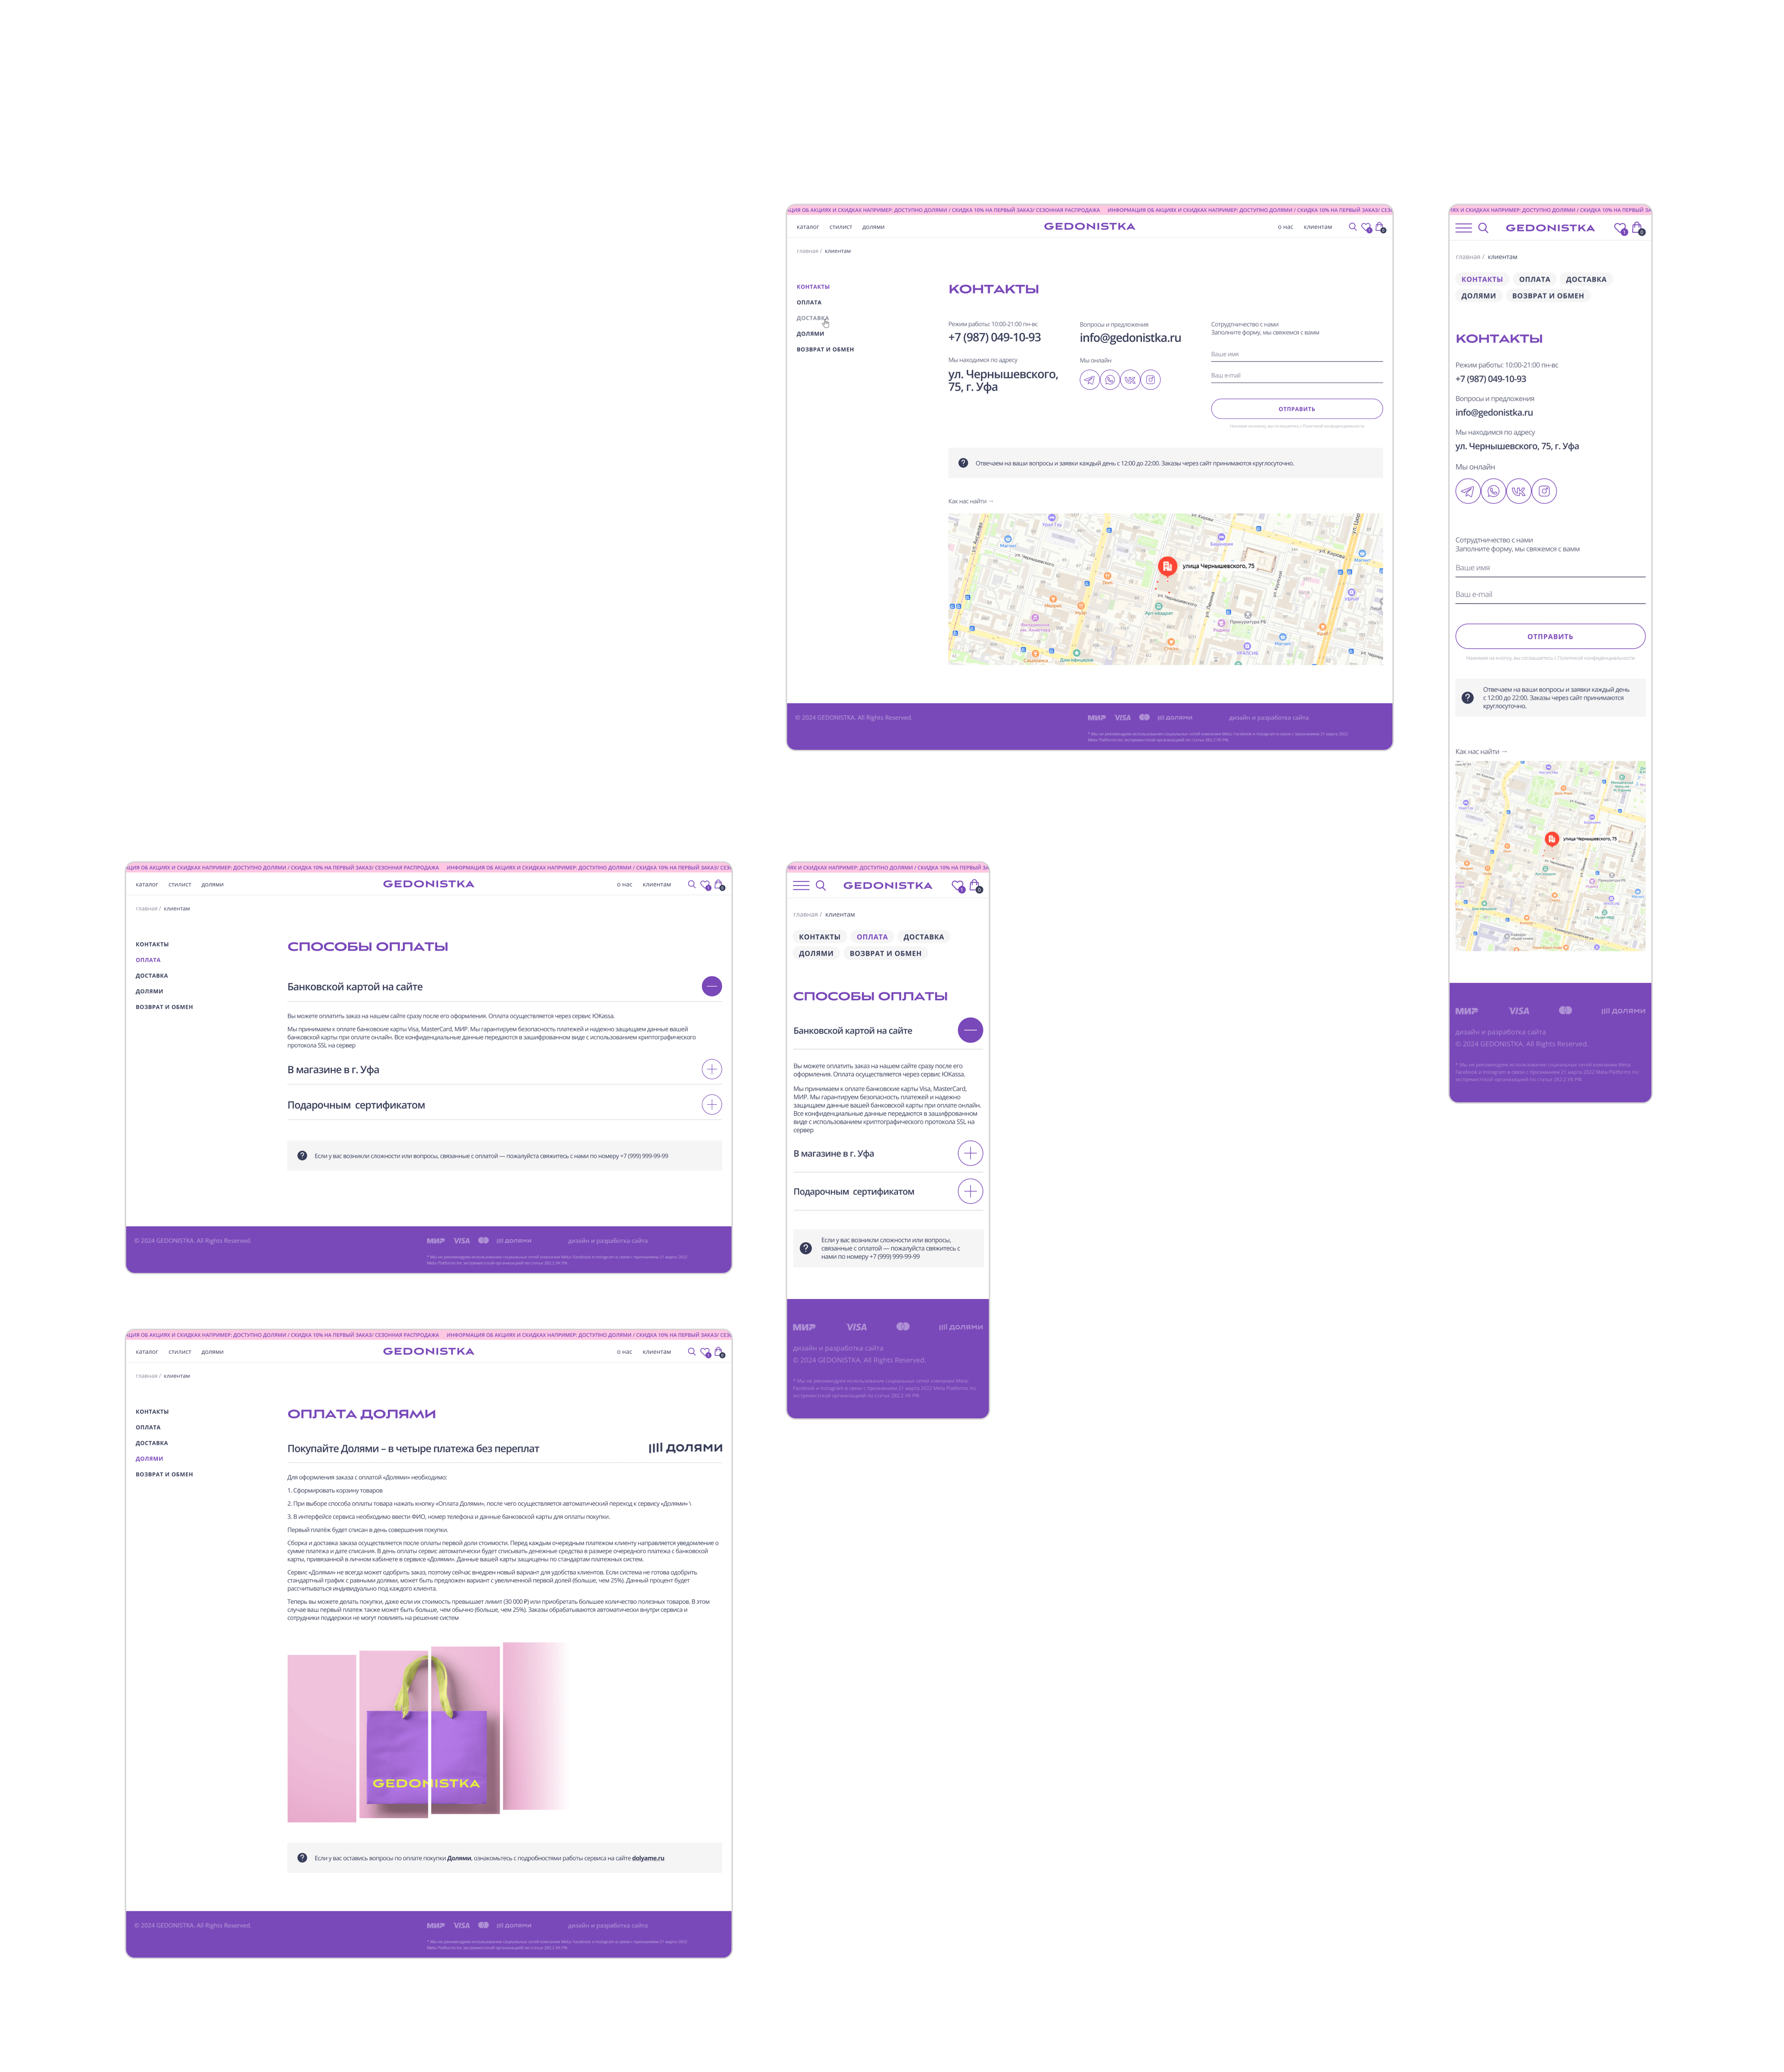1784x2072 pixels.
Task: Click search icon on mobile Способы оплаты page
Action: [820, 886]
